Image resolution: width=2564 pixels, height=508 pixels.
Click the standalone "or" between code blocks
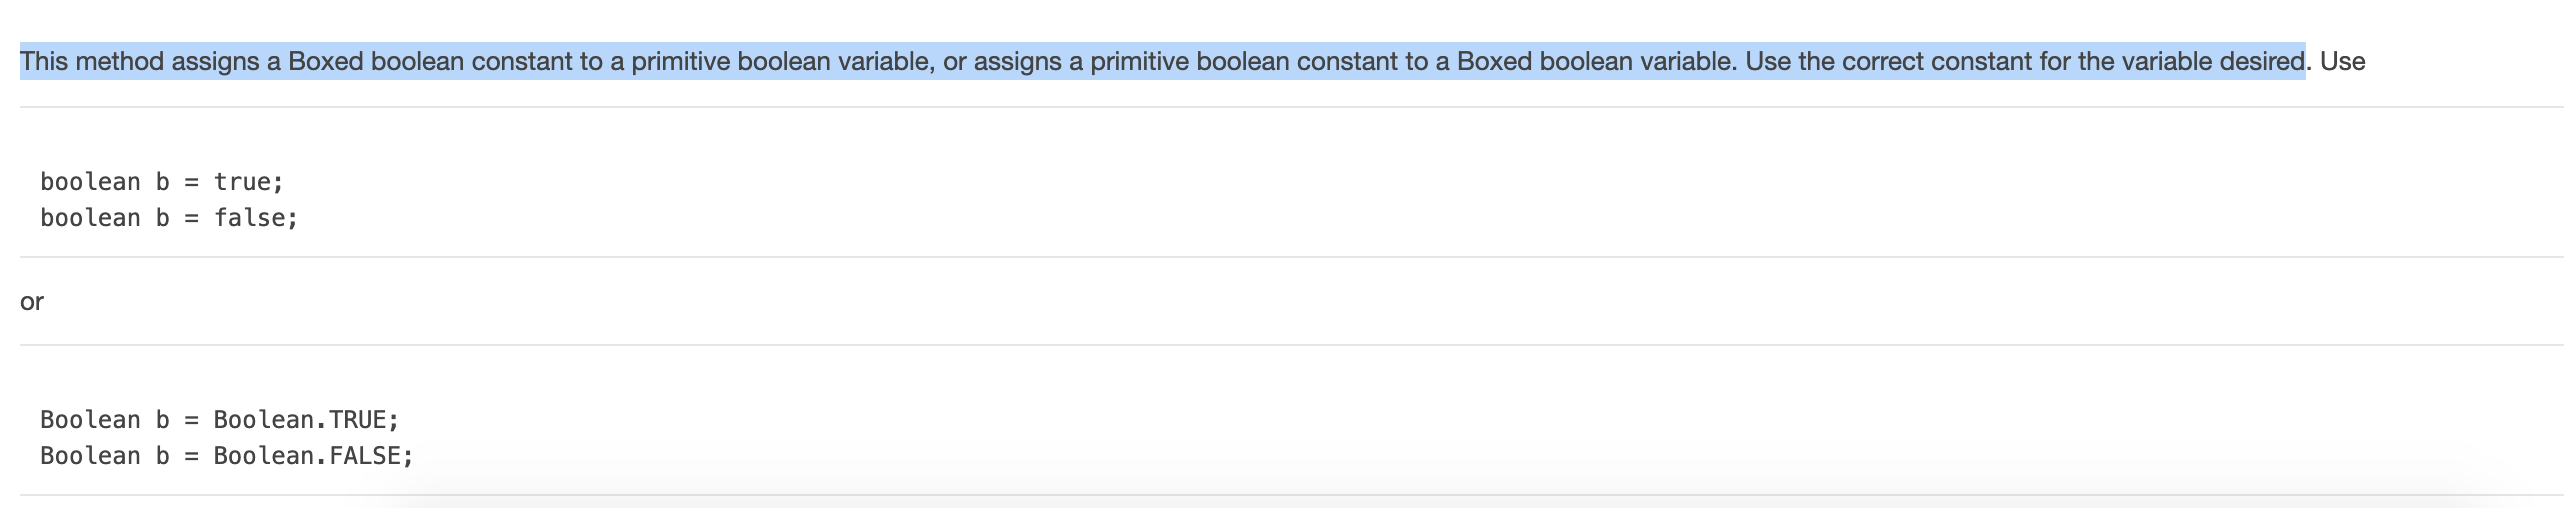tap(32, 301)
